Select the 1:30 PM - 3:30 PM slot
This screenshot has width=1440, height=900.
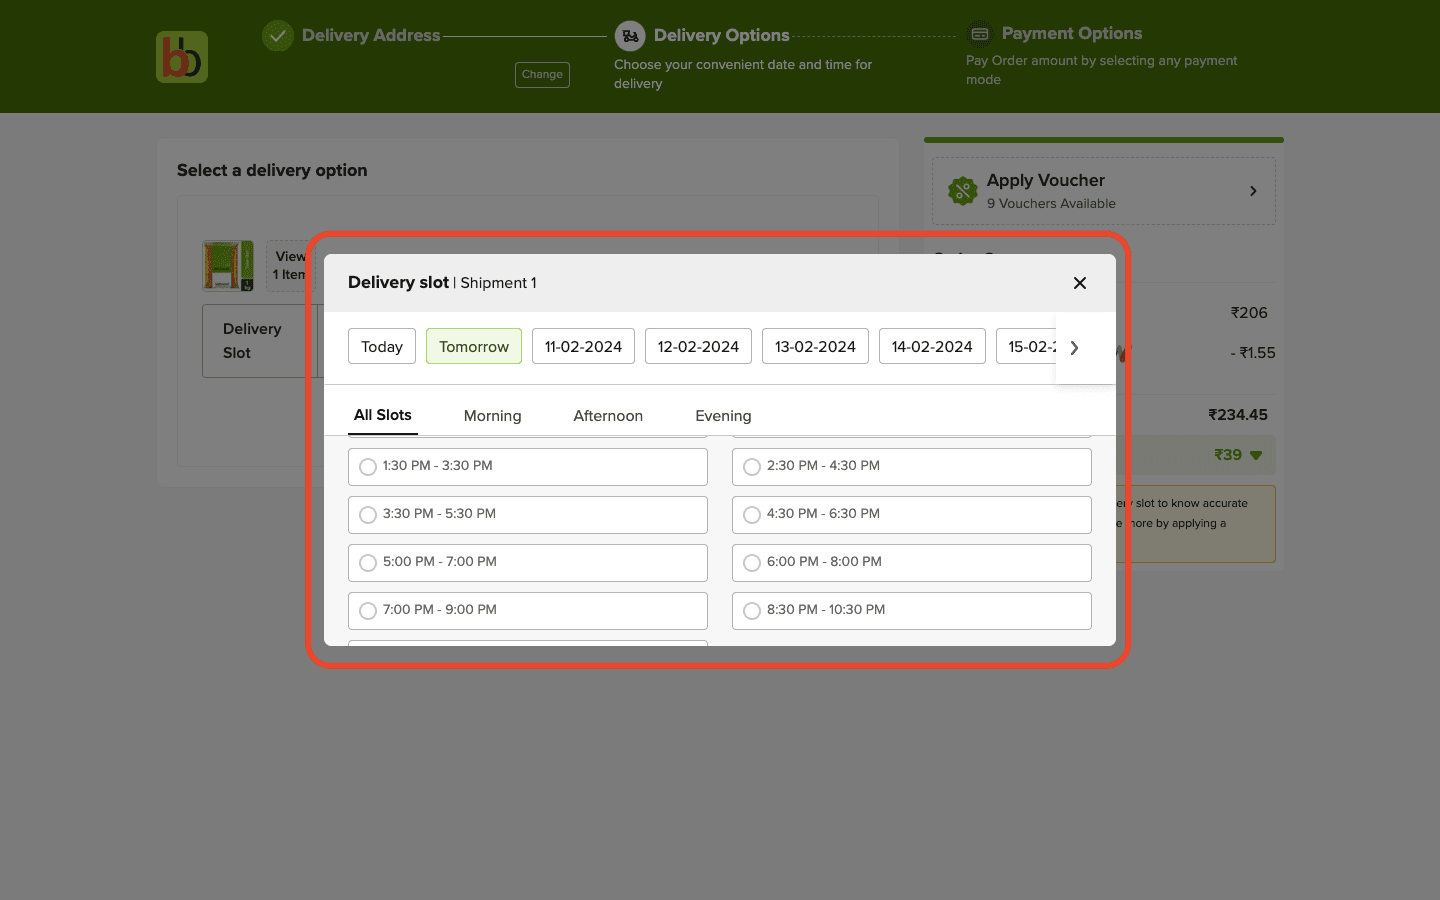(x=528, y=467)
